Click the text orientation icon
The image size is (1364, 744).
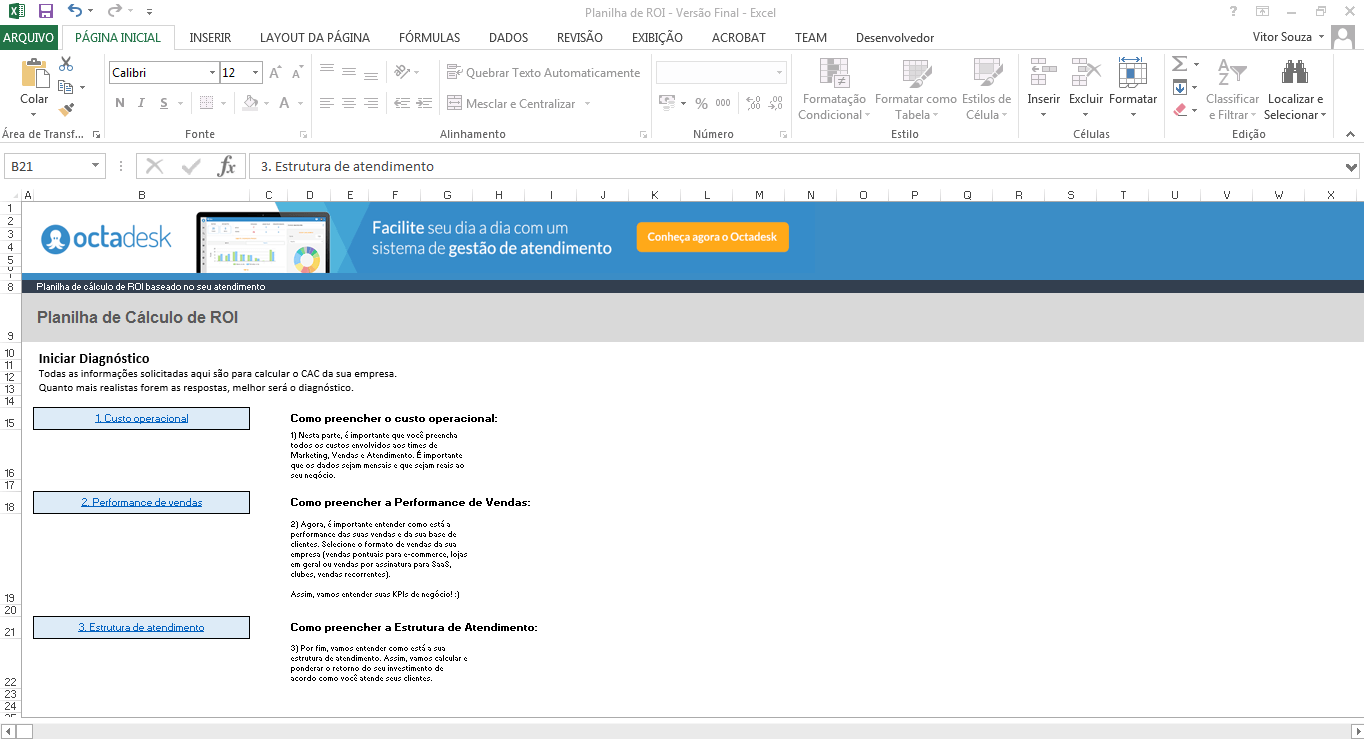click(402, 72)
